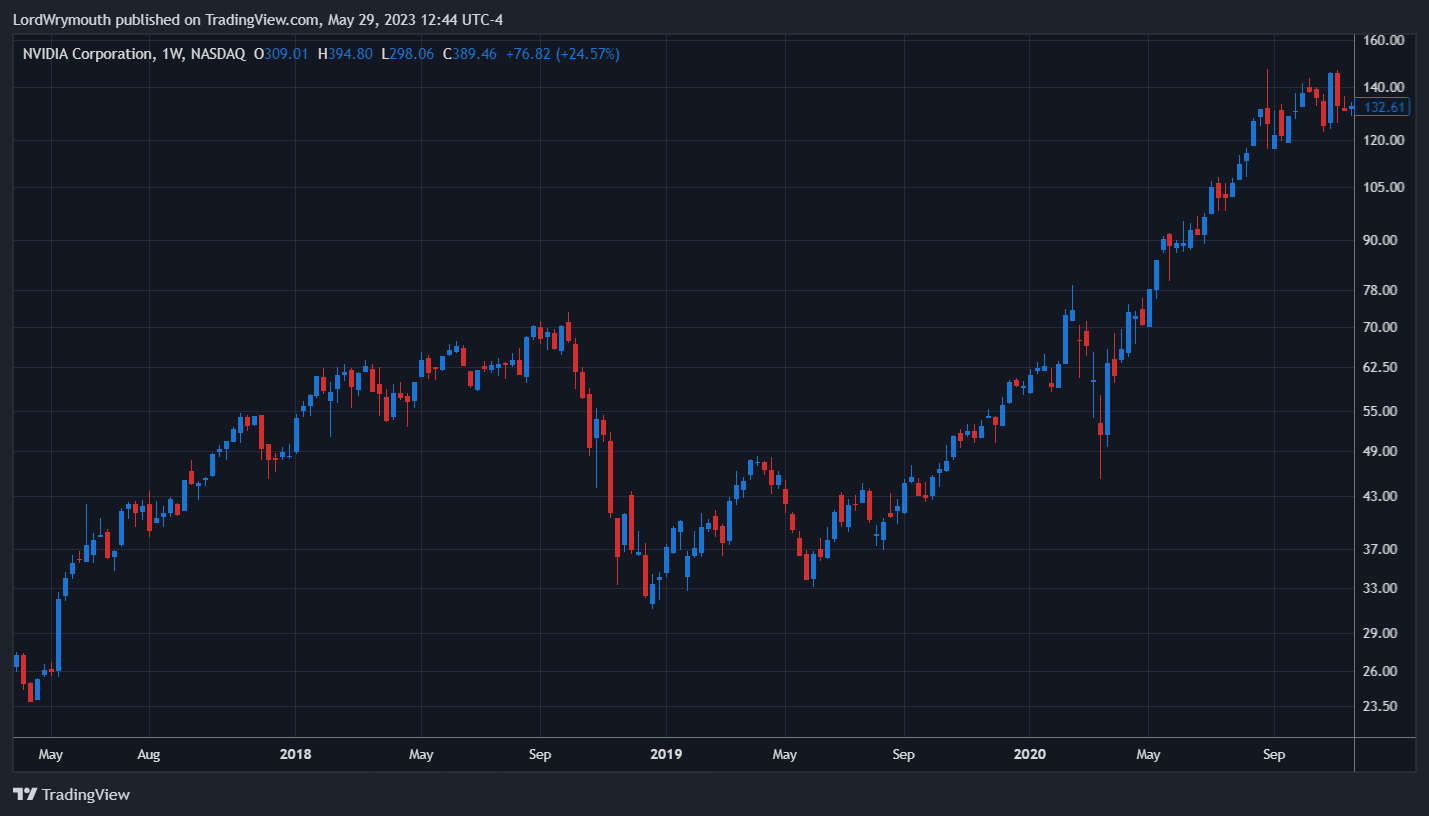Click the high value H394.80

click(x=345, y=54)
